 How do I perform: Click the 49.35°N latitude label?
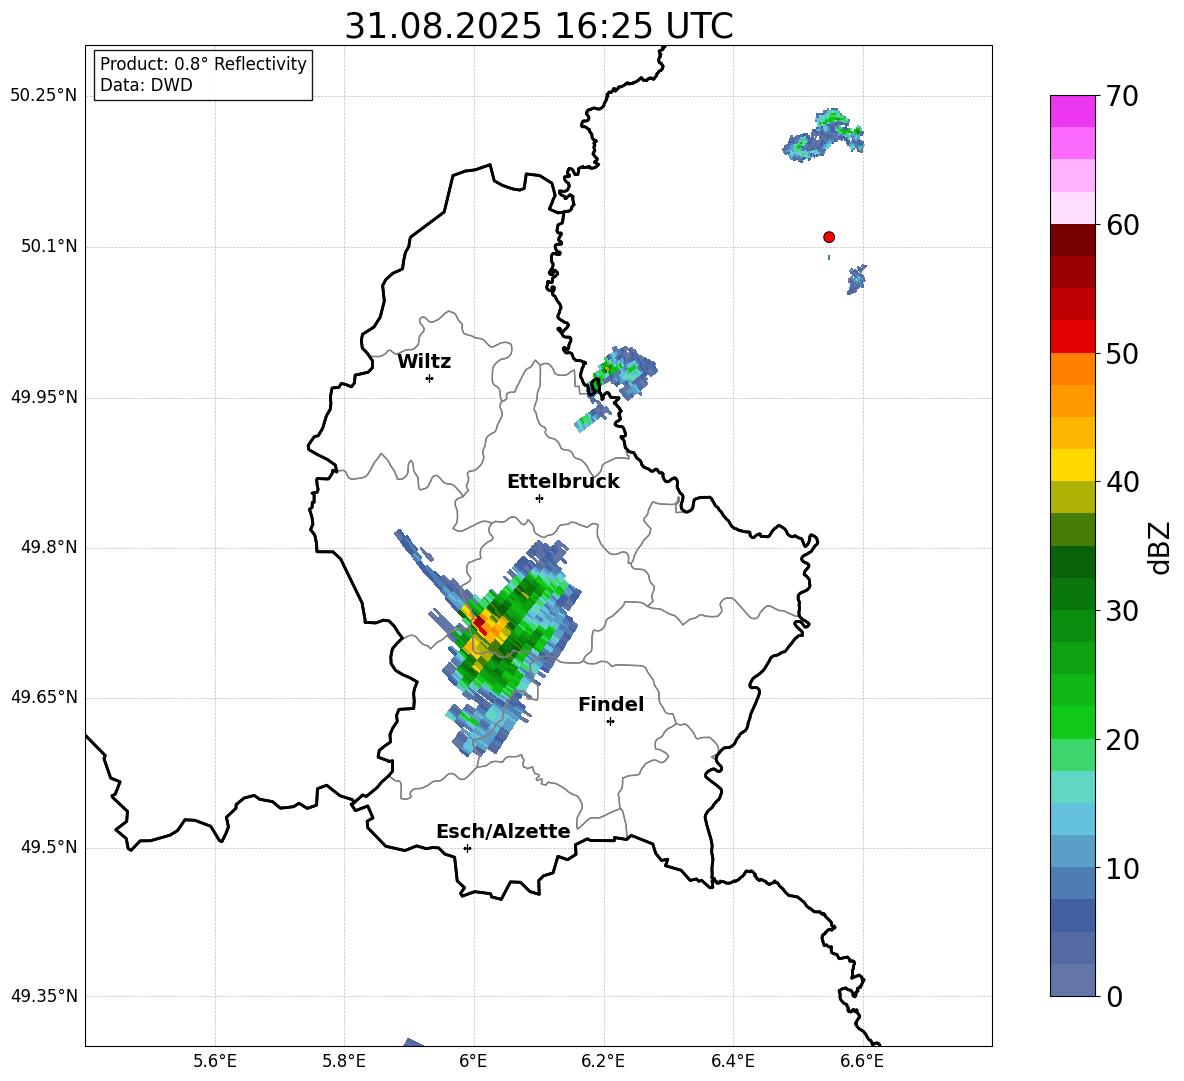[x=43, y=996]
